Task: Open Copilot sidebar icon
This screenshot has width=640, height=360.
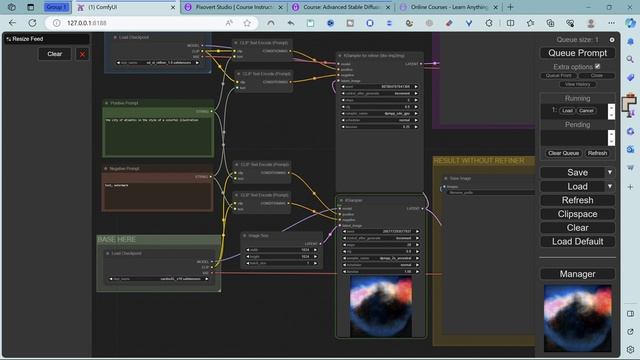Action: [631, 23]
